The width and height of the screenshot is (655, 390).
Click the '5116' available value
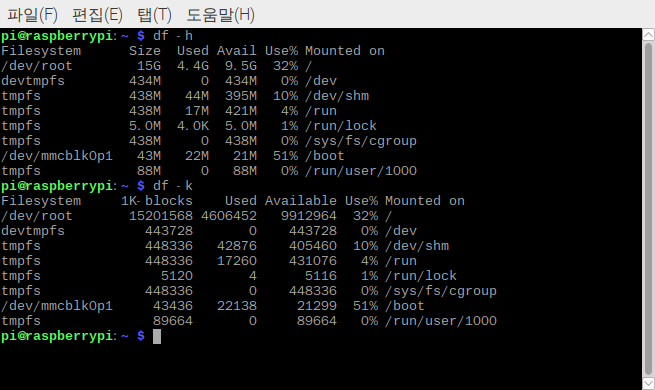(x=321, y=276)
